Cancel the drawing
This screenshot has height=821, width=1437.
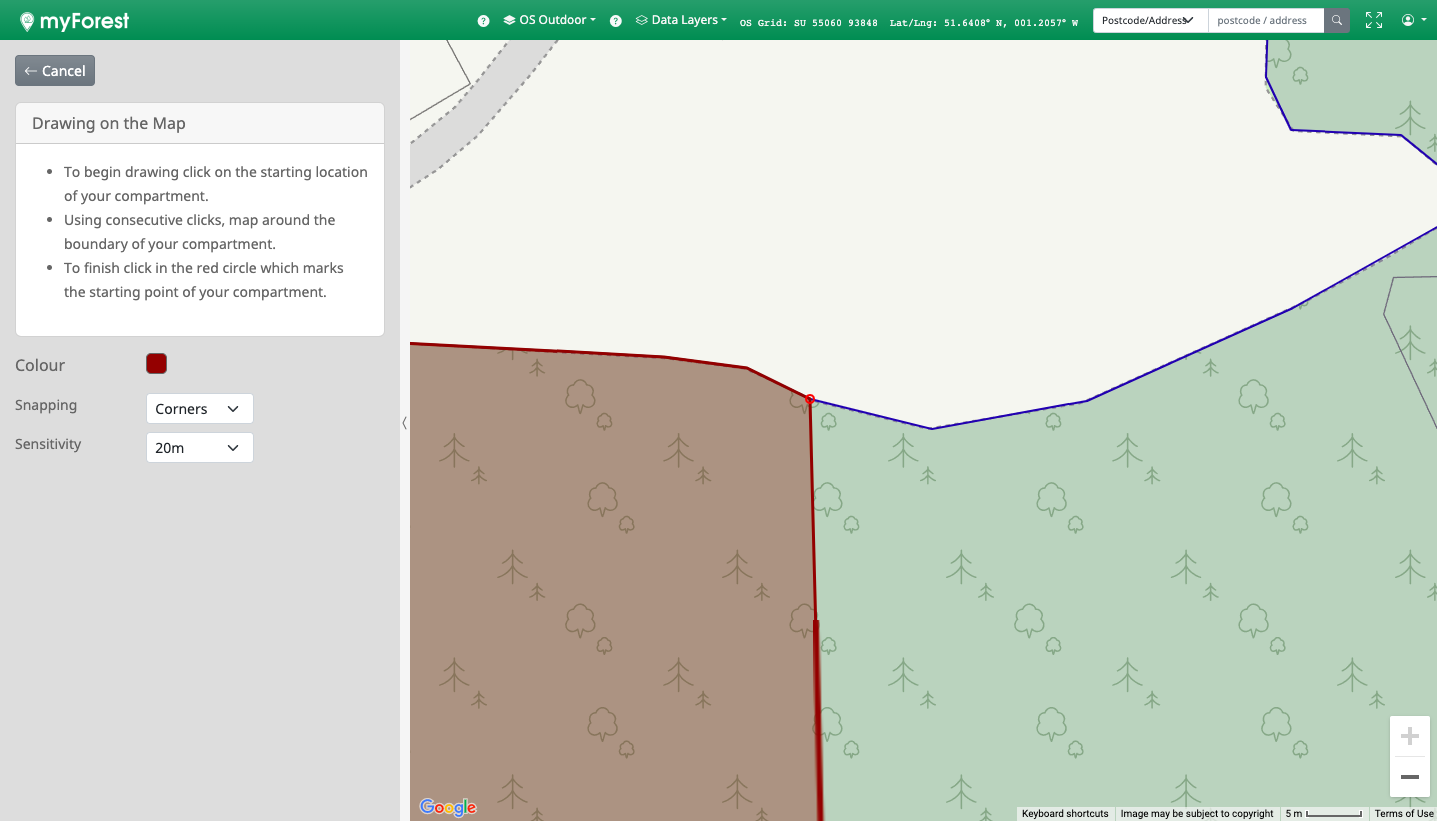55,71
